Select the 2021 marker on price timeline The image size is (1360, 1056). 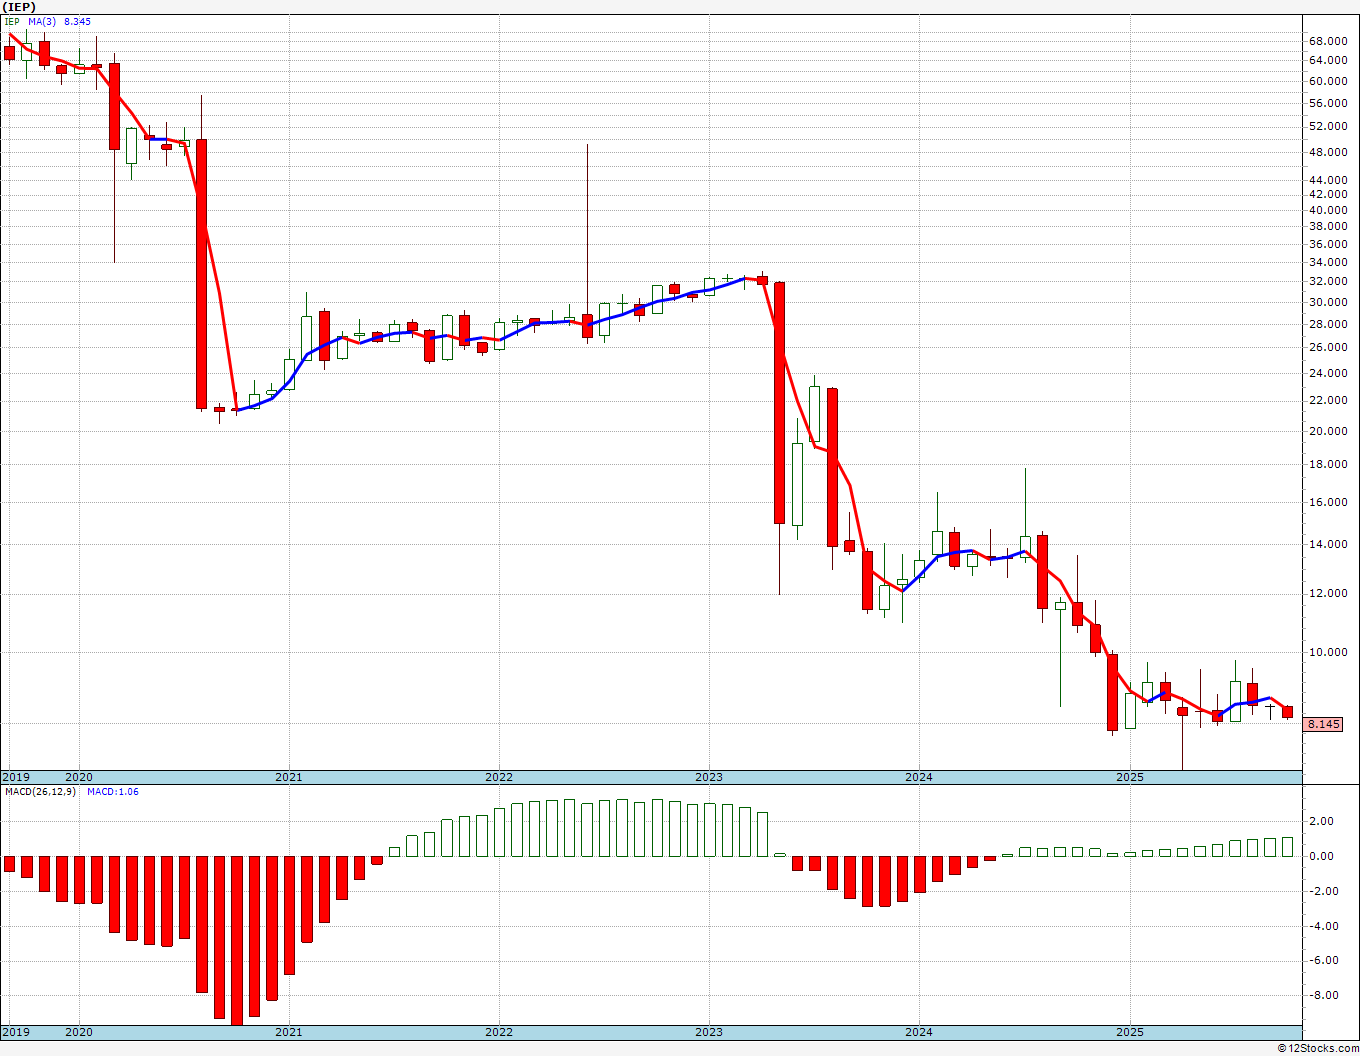(x=288, y=777)
